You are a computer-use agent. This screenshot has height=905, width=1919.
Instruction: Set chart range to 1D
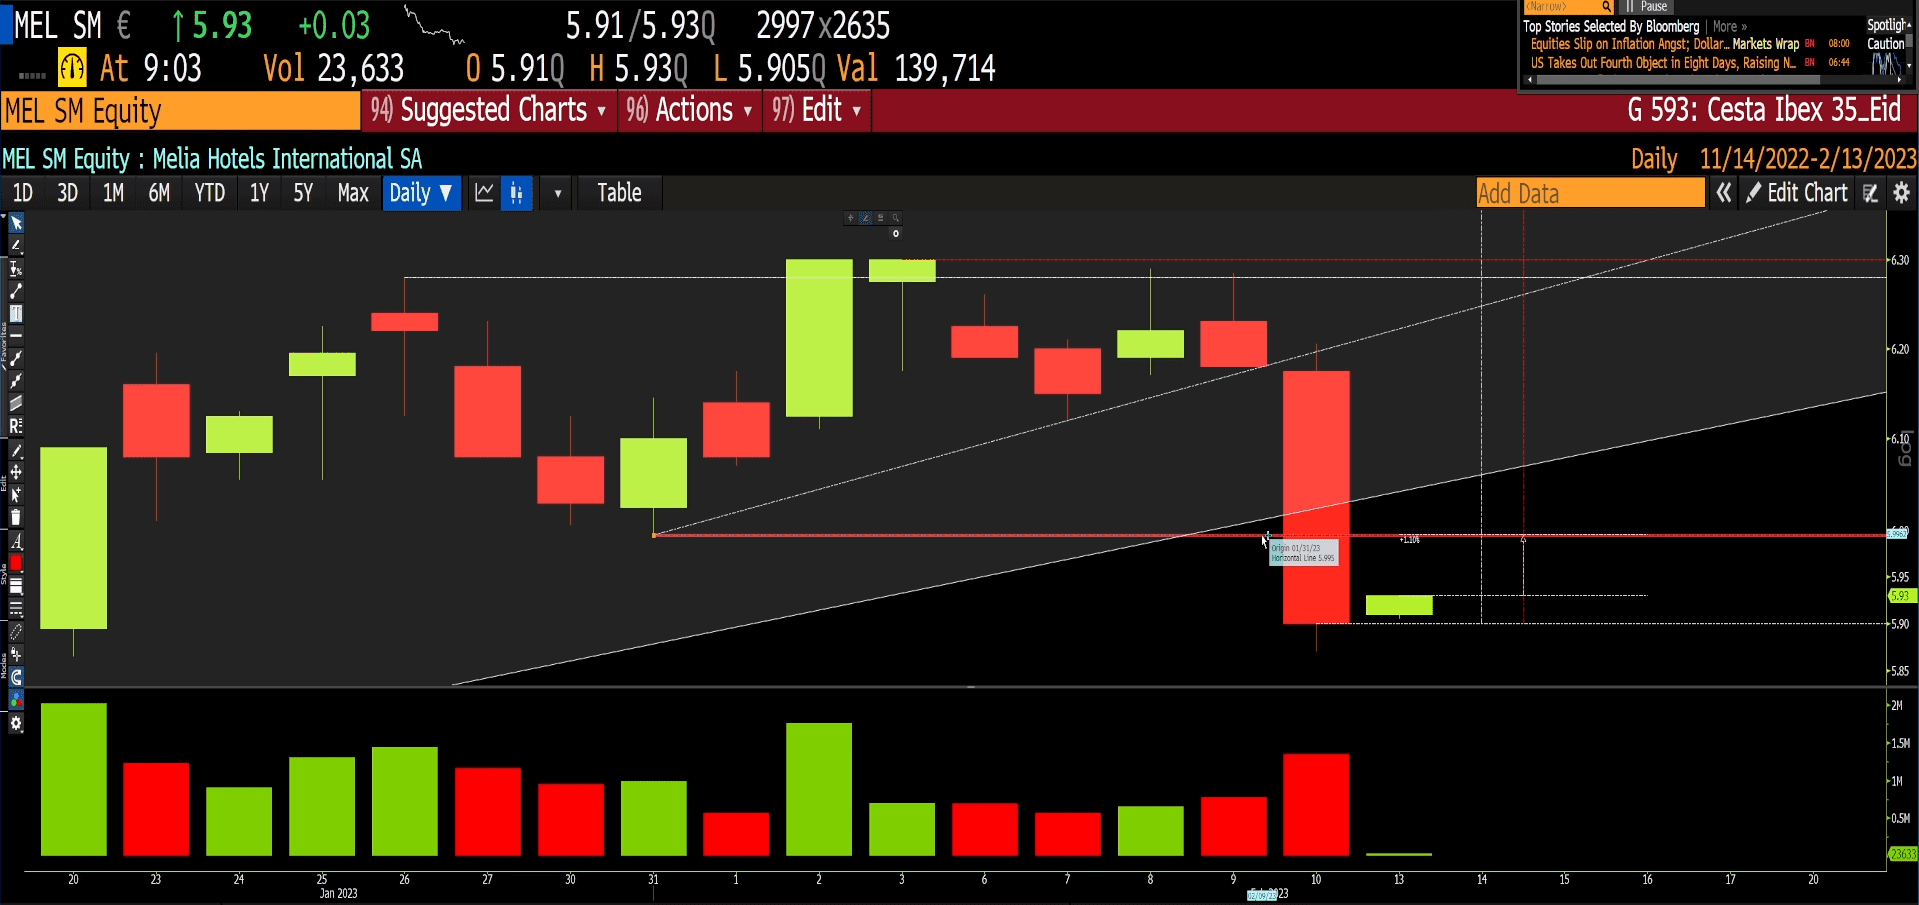tap(22, 193)
